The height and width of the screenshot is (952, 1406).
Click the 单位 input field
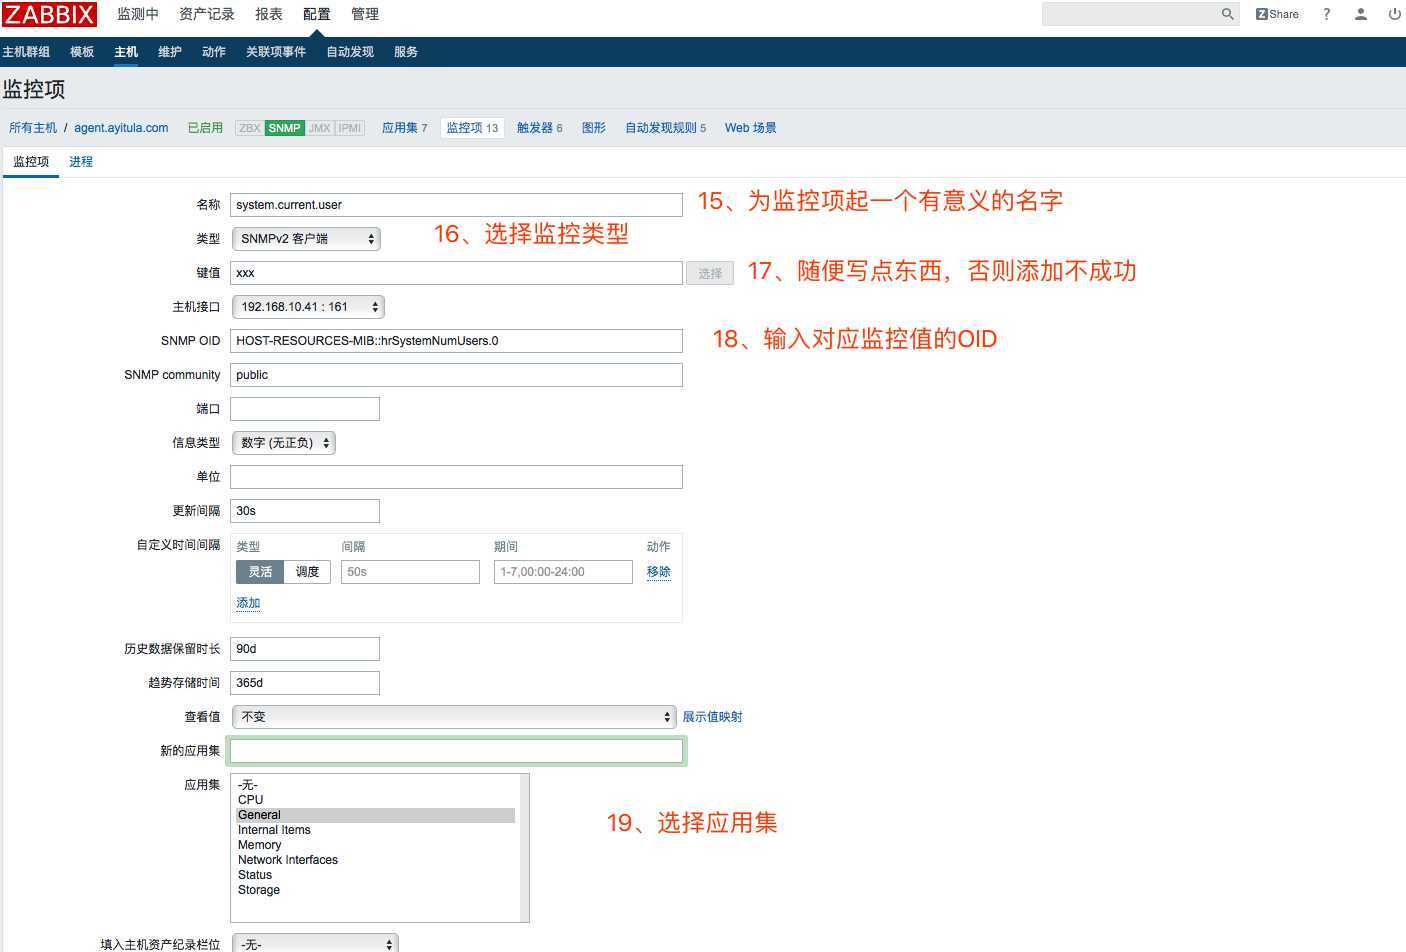(456, 477)
